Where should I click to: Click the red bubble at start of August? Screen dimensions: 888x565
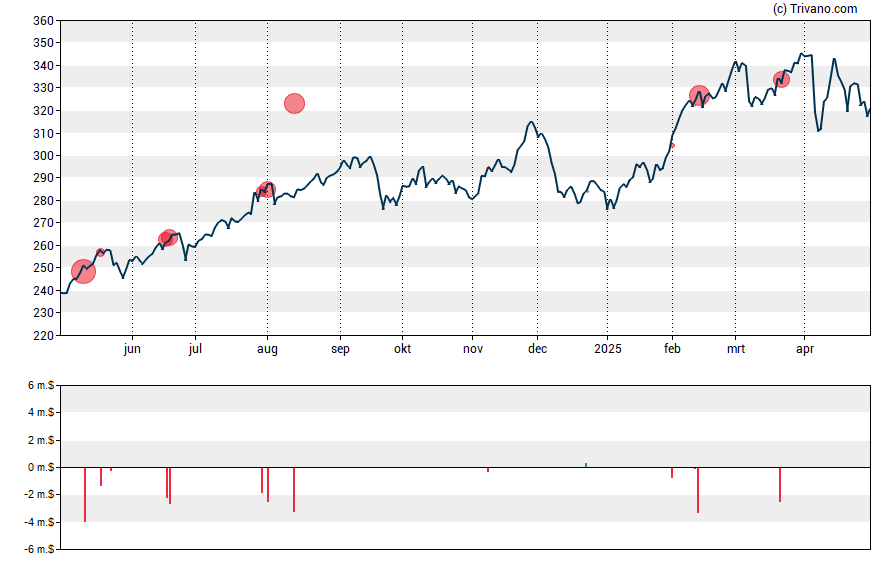(x=268, y=190)
